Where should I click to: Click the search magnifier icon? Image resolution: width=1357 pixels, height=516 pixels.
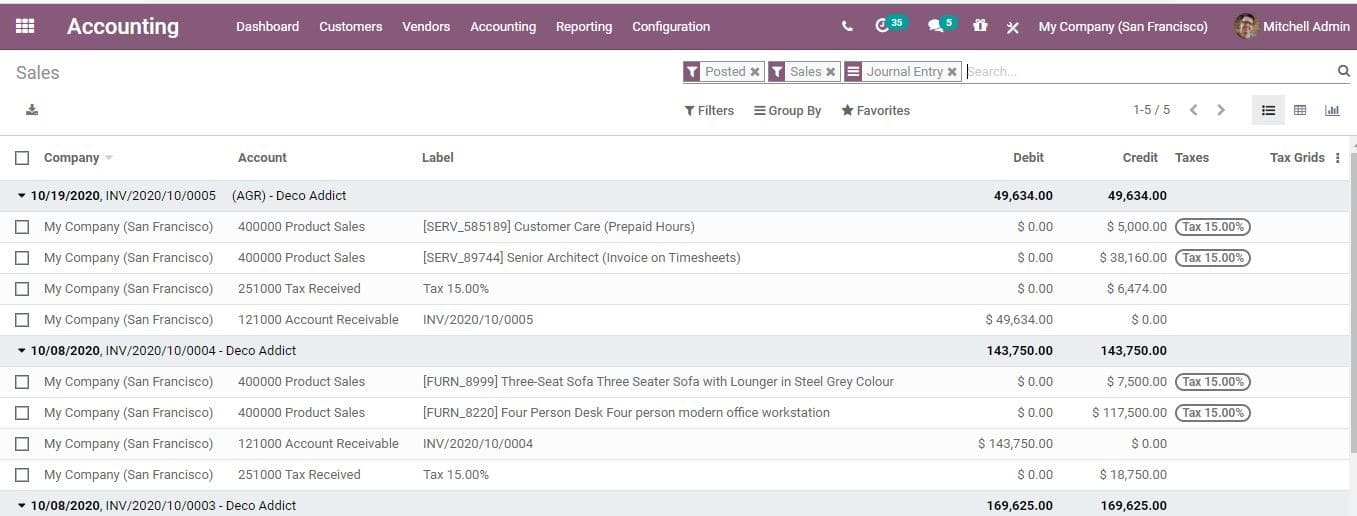point(1343,71)
